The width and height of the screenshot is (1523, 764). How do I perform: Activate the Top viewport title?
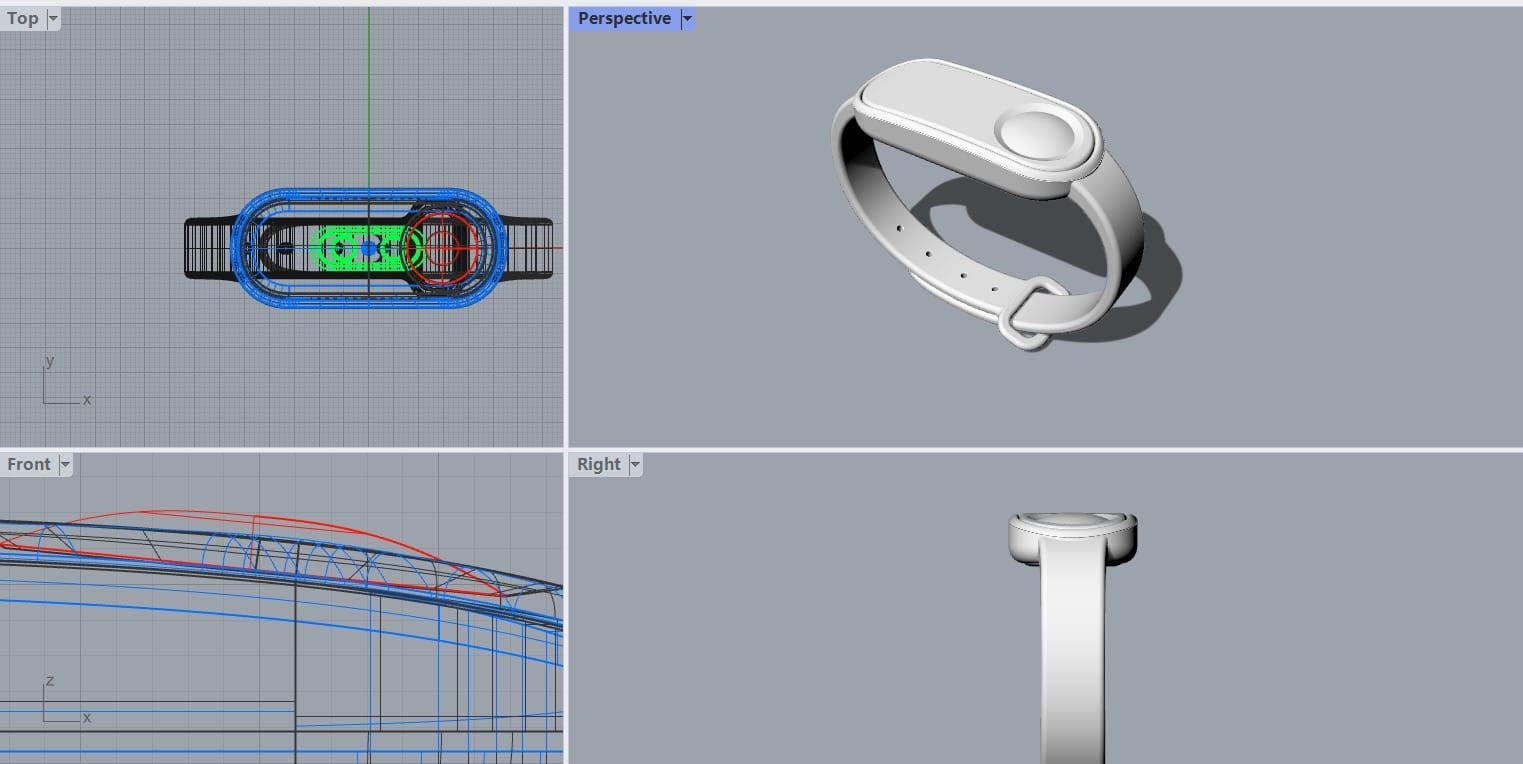(x=22, y=19)
